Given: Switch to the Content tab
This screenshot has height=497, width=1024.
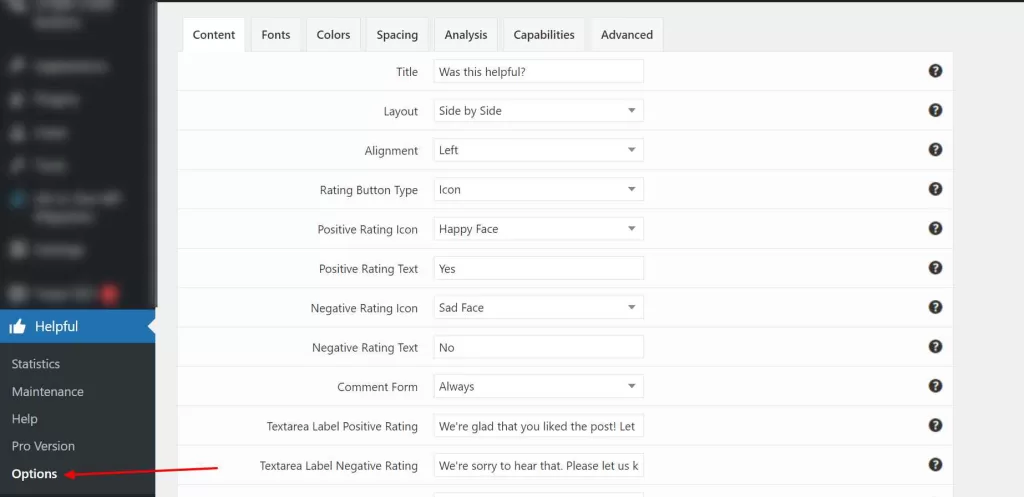Looking at the screenshot, I should 214,35.
